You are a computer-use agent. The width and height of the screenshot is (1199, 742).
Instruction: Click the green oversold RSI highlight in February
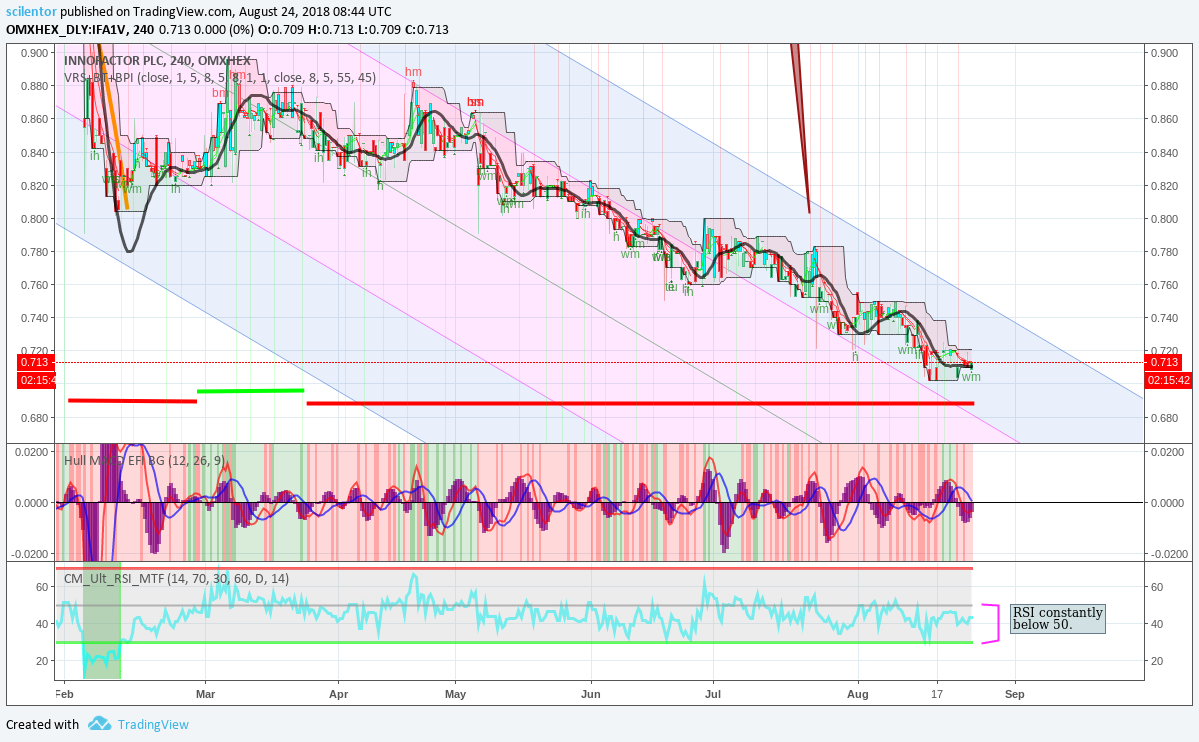pos(102,621)
